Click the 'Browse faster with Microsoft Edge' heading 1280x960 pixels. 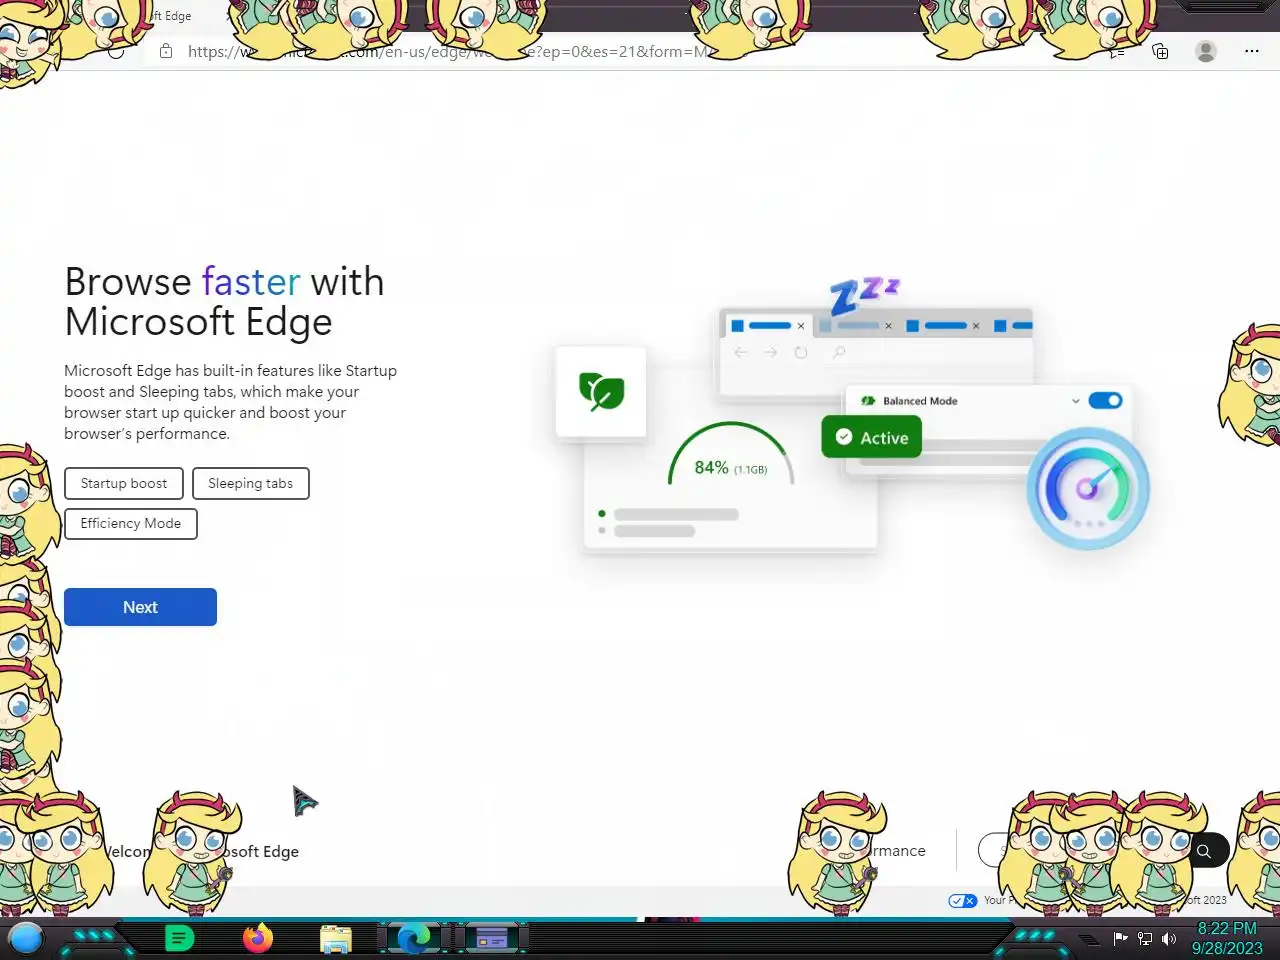[x=224, y=302]
